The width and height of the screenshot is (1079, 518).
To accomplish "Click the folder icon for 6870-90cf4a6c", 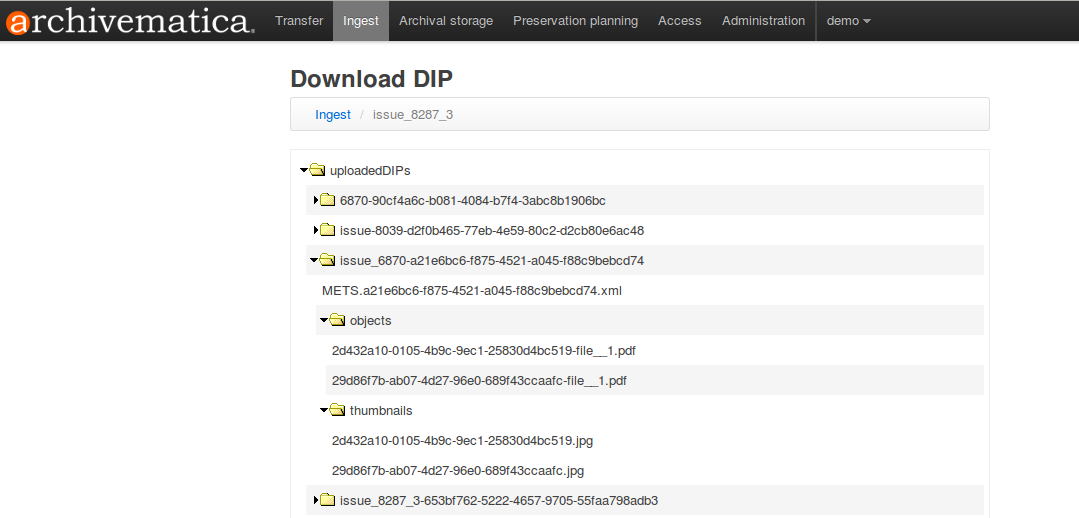I will (327, 200).
